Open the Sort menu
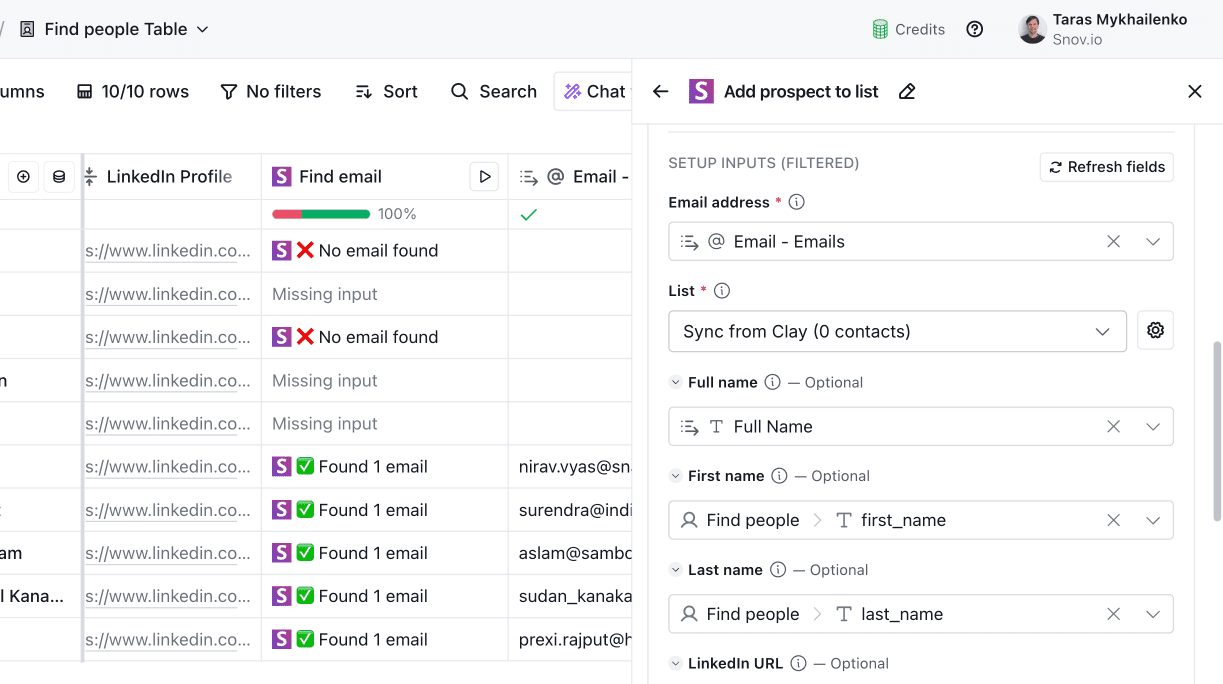The height and width of the screenshot is (684, 1223). [386, 92]
